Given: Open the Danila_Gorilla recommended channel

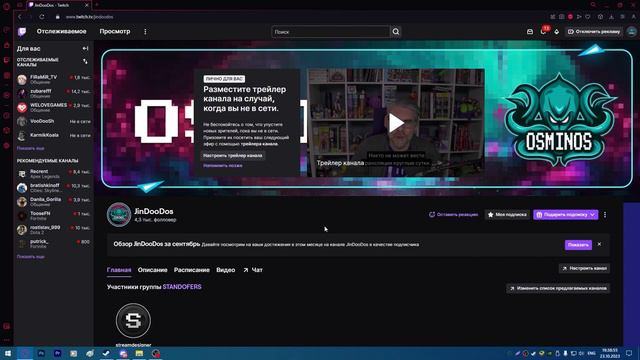Looking at the screenshot, I should coord(53,202).
